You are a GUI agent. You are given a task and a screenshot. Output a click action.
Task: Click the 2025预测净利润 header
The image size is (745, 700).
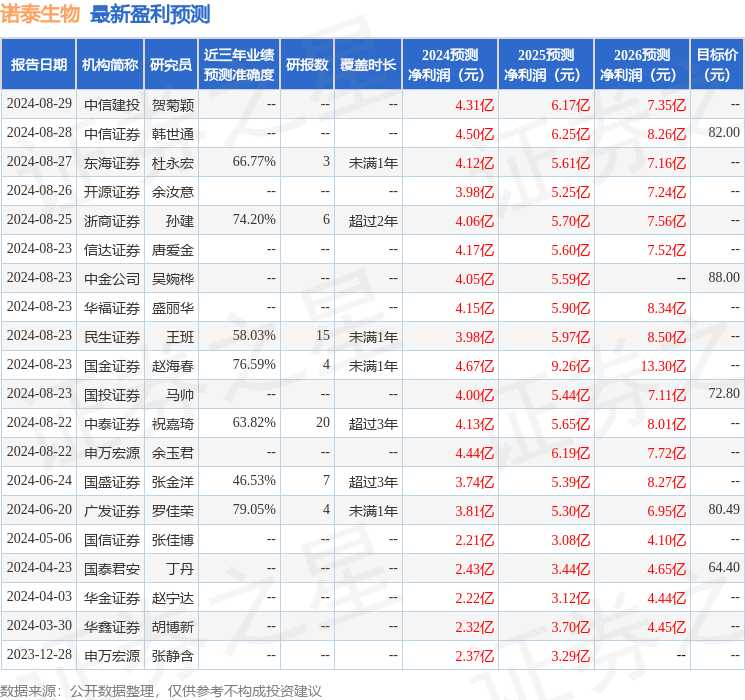[x=546, y=65]
